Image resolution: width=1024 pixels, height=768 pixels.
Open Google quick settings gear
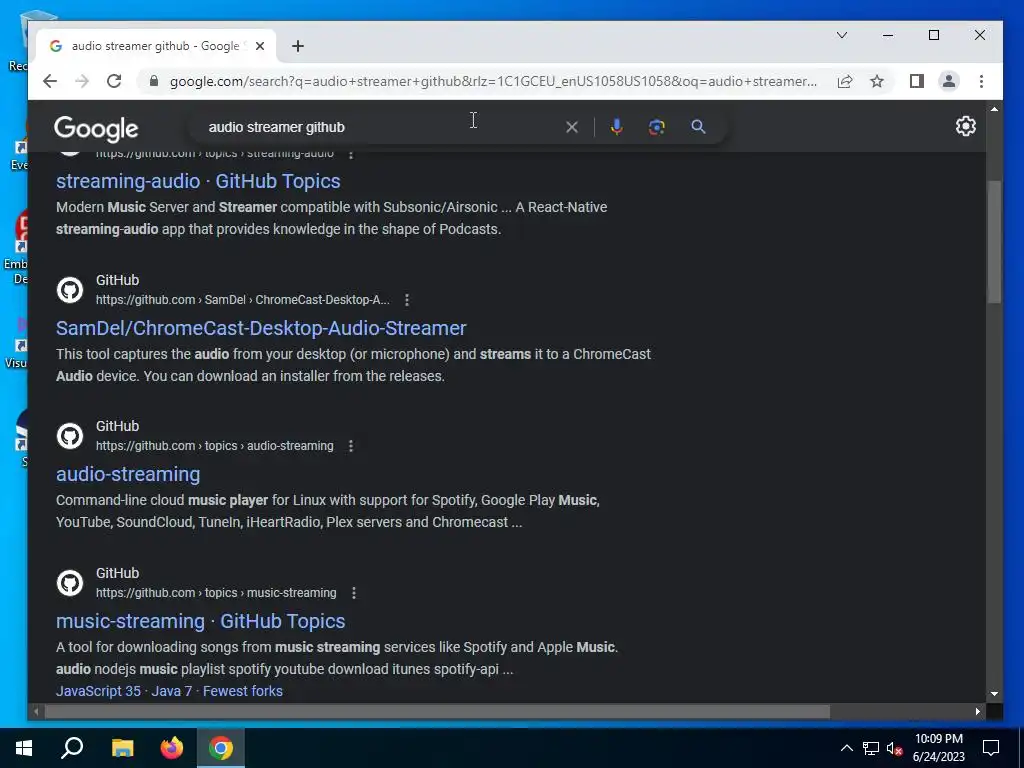[965, 126]
